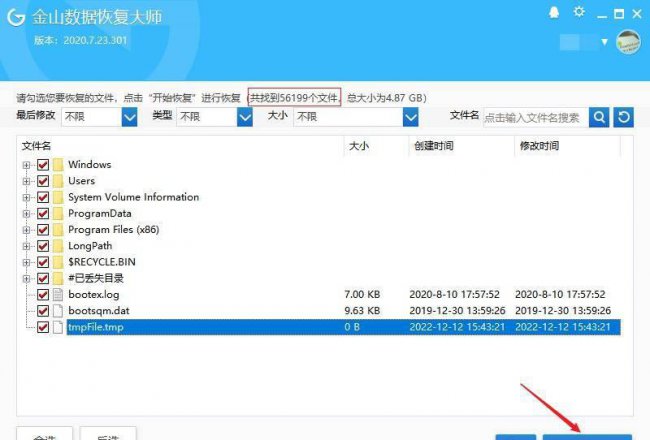Viewport: 650px width, 440px height.
Task: Toggle the #已丢失目录 checkbox
Action: coord(43,278)
